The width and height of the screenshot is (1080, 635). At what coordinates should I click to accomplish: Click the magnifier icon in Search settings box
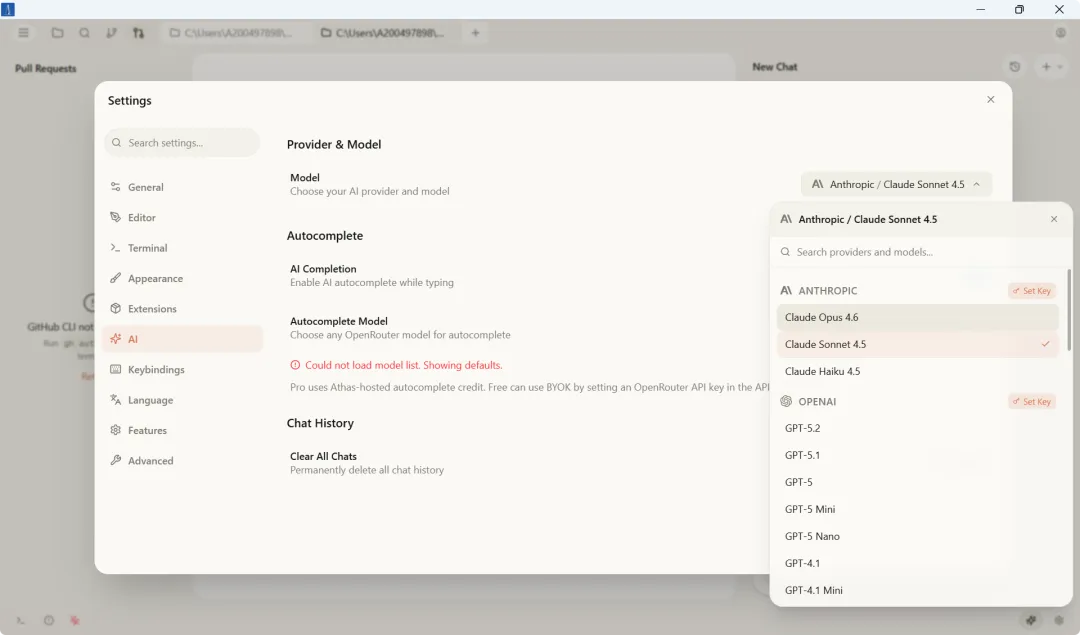coord(116,143)
